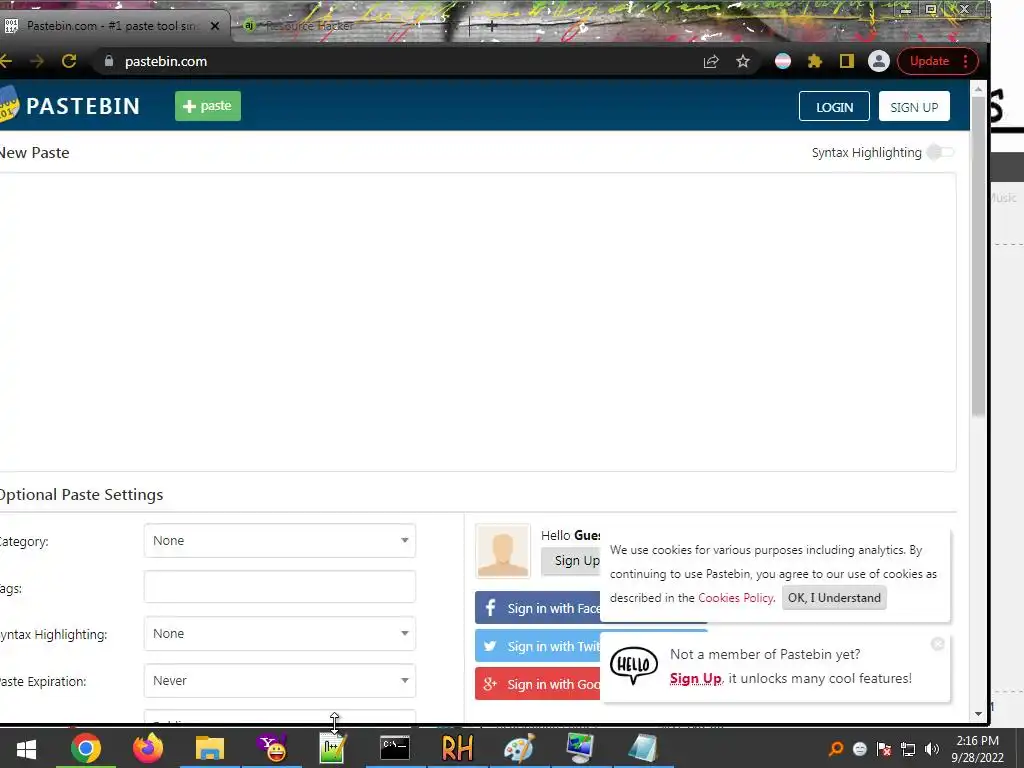
Task: Sign in with Google
Action: tap(537, 684)
